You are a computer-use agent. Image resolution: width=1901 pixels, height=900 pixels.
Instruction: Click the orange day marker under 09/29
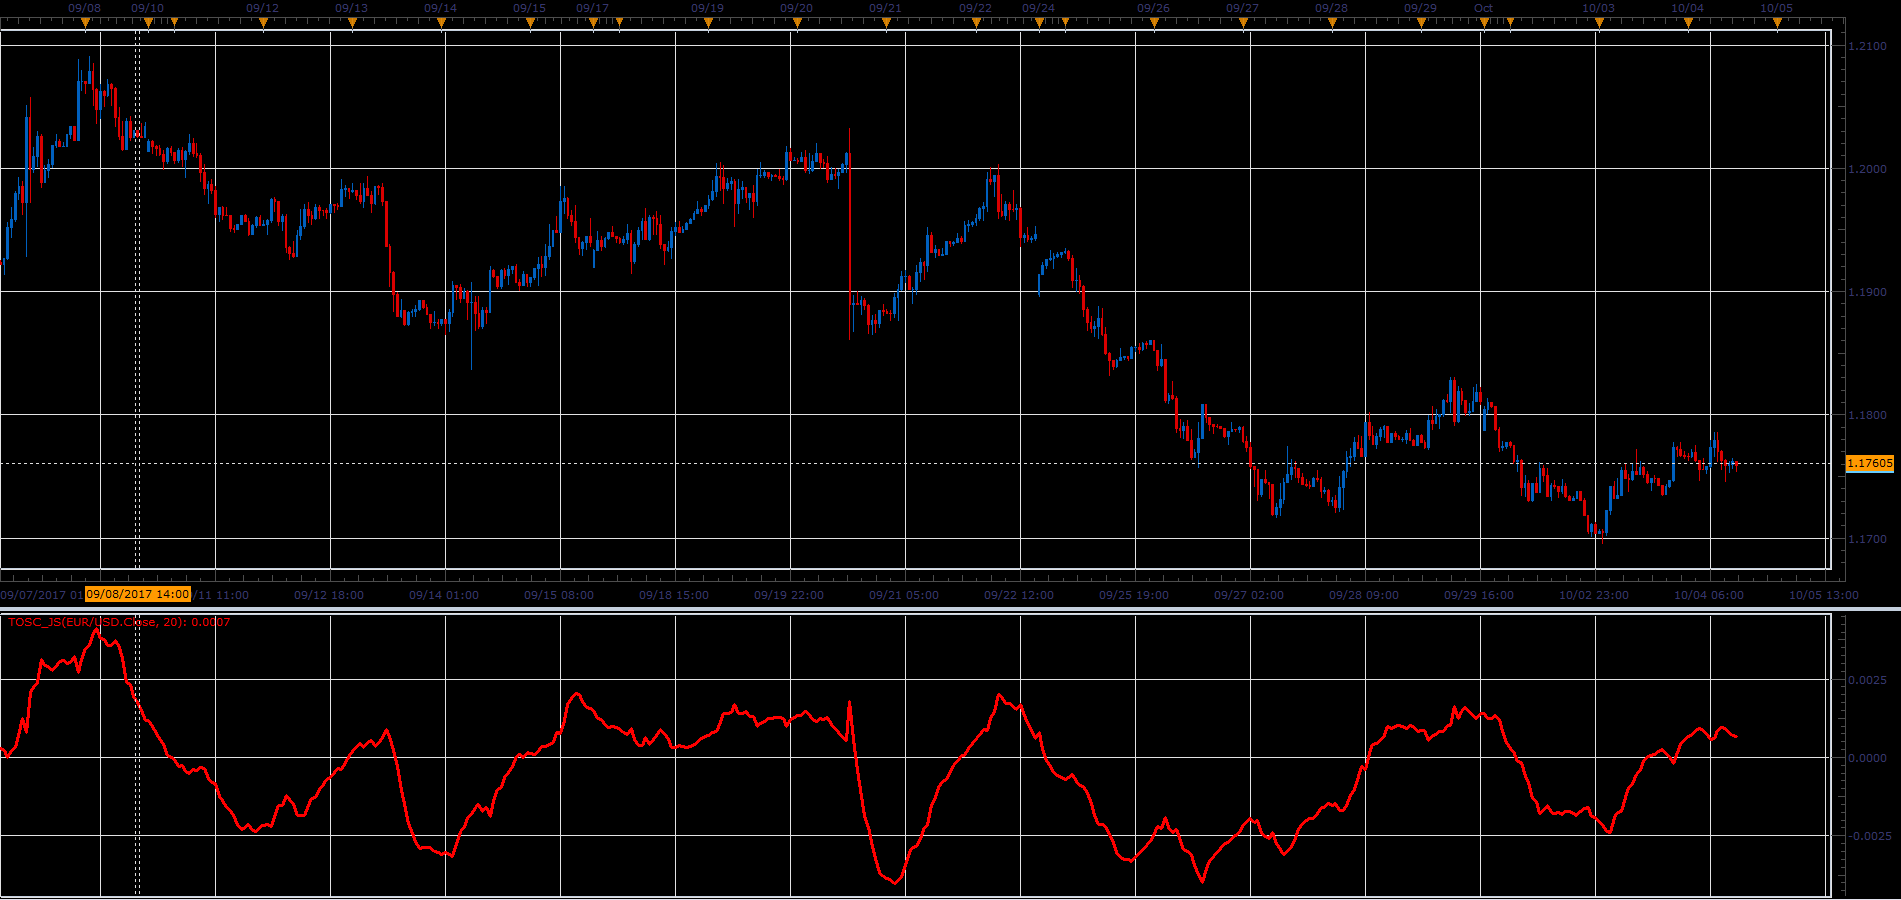point(1421,22)
